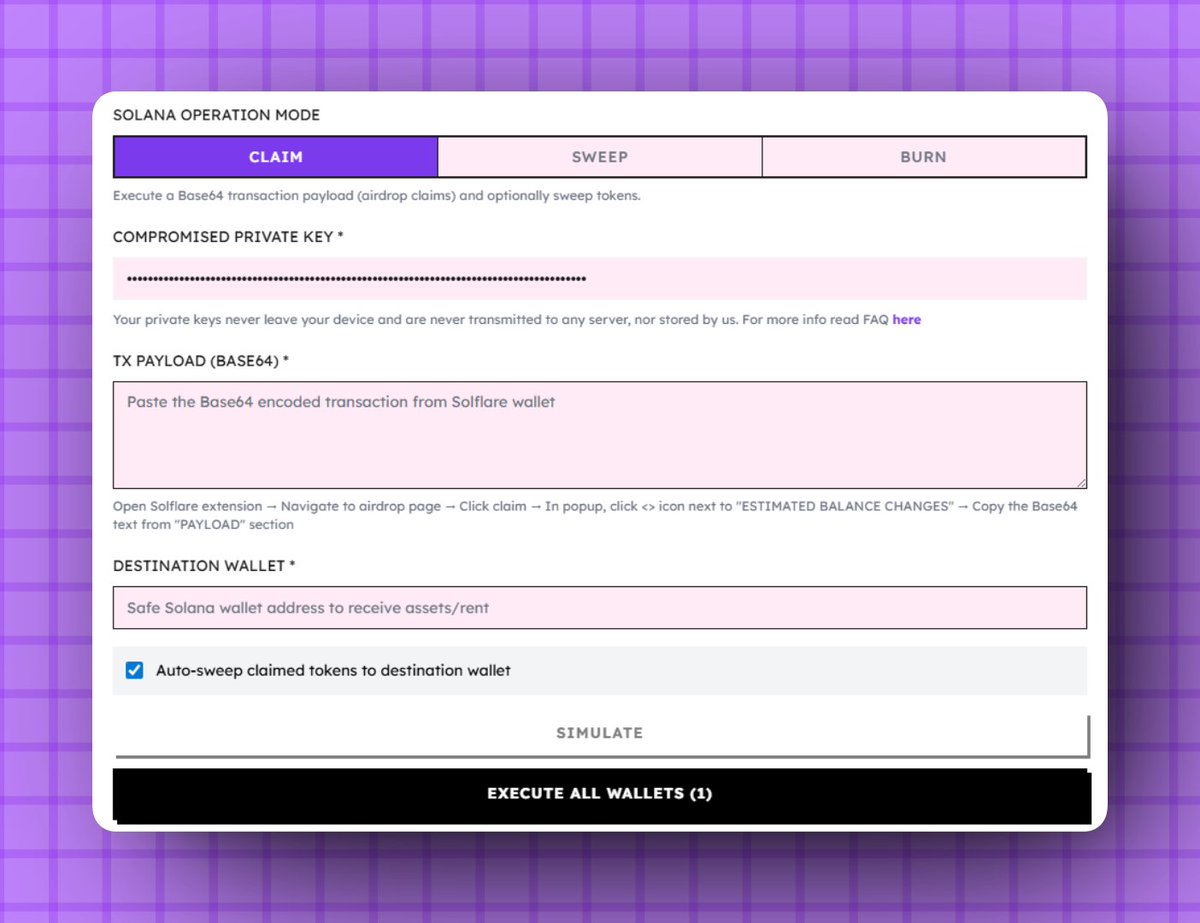Click the 'Open Solflare extension' instructions text

pos(595,515)
